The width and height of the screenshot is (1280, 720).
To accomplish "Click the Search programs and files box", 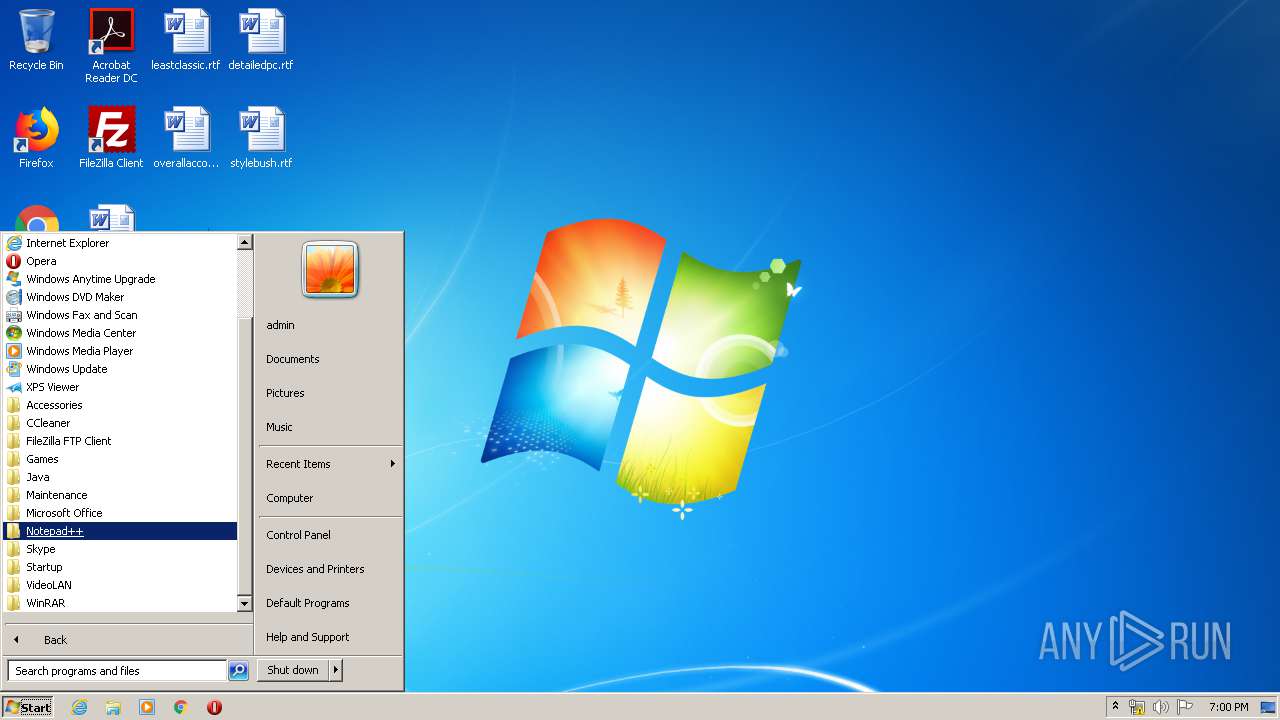I will (x=117, y=671).
